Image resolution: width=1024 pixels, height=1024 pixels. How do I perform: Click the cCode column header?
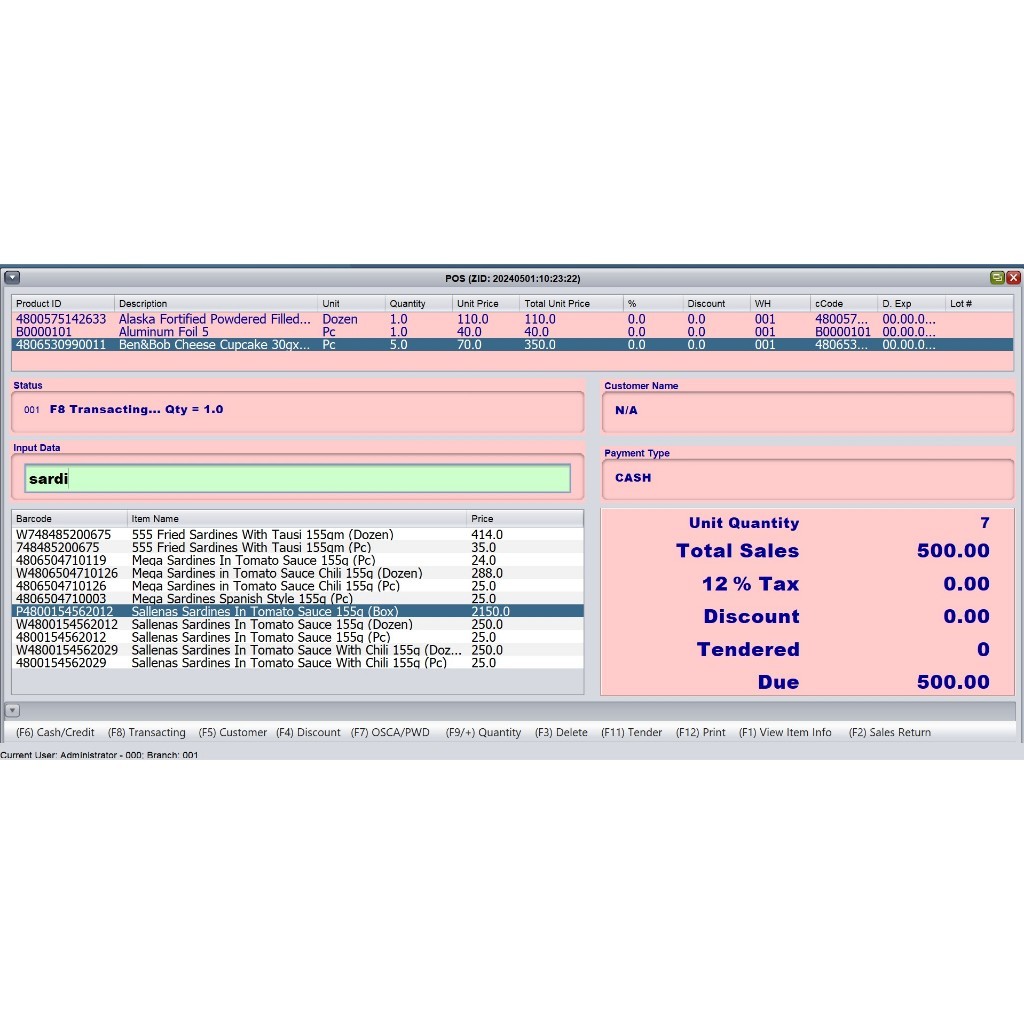[844, 304]
